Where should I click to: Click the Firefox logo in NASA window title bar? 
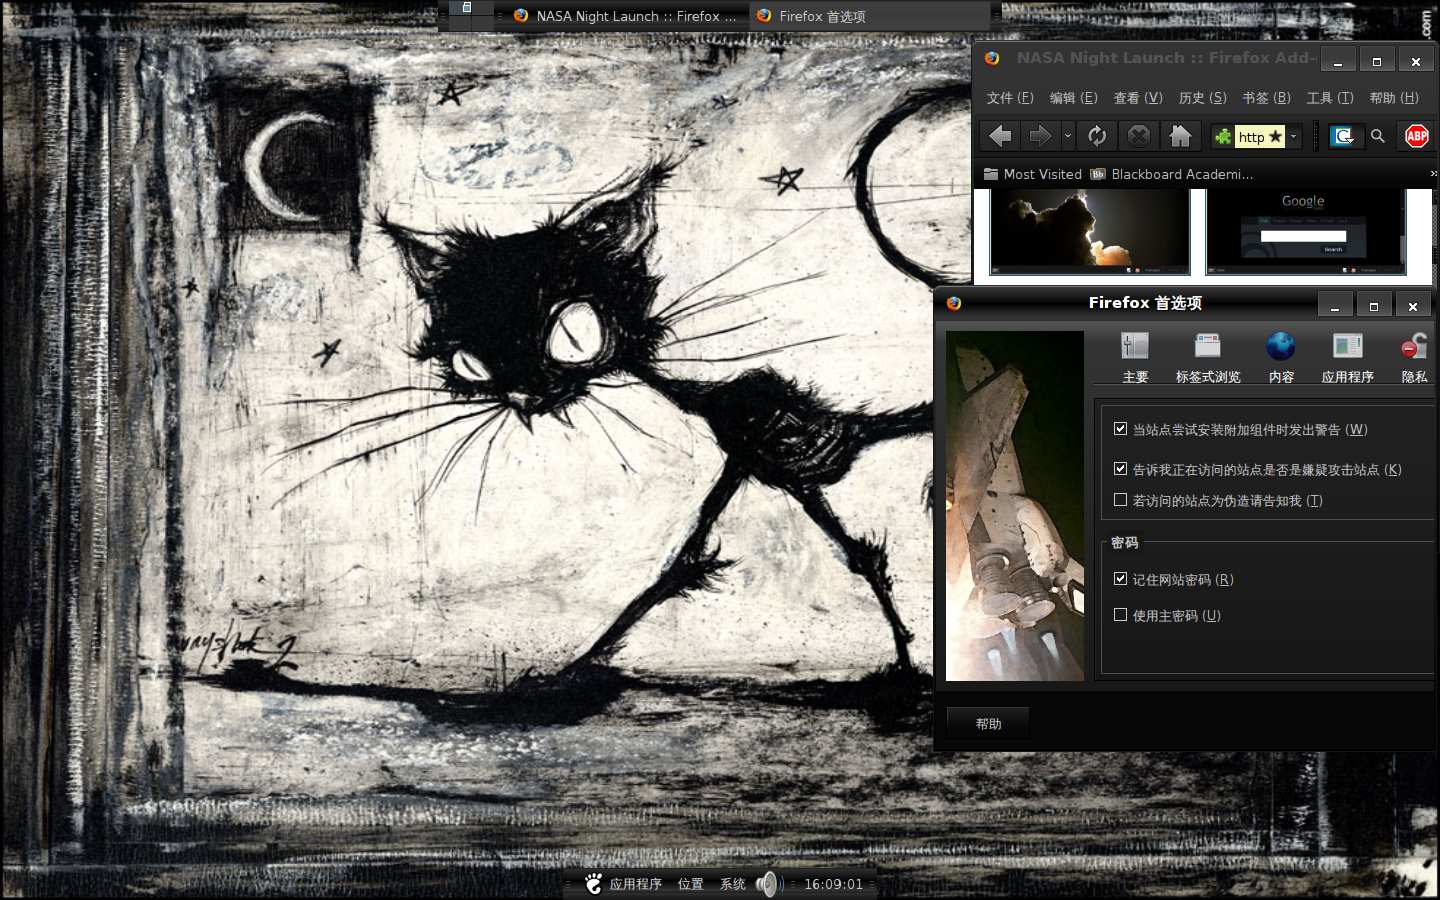click(992, 58)
